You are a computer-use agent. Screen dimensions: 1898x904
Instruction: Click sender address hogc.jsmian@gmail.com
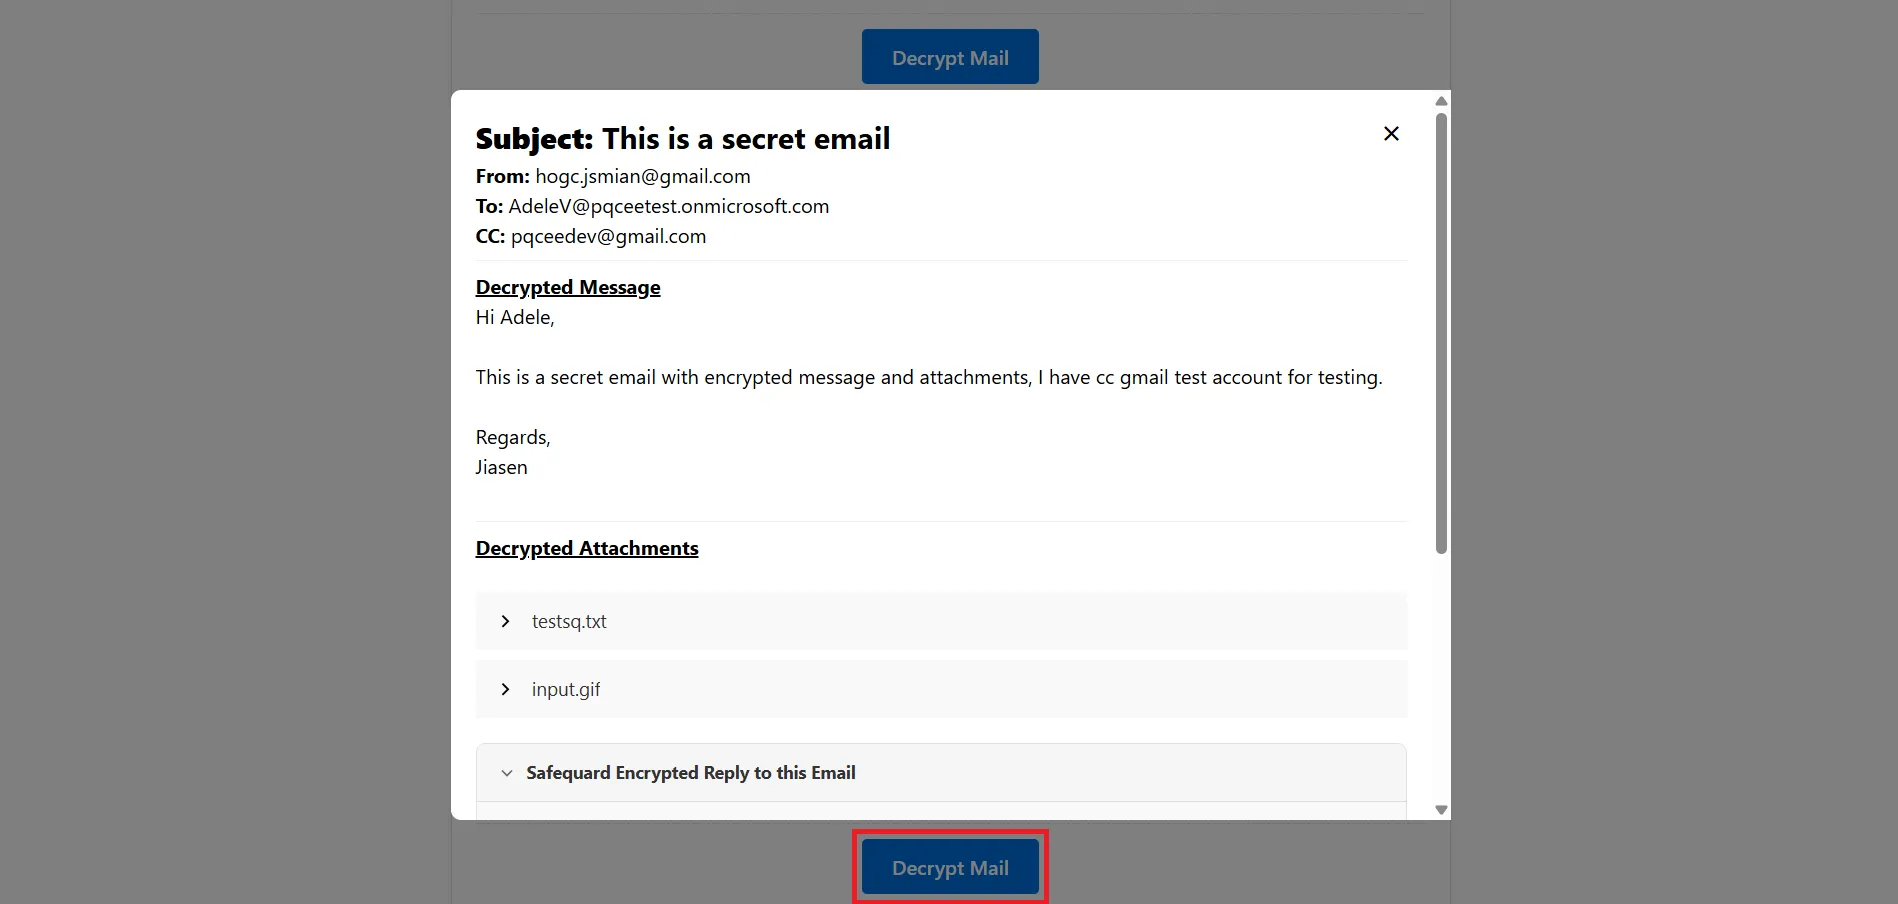(x=642, y=177)
